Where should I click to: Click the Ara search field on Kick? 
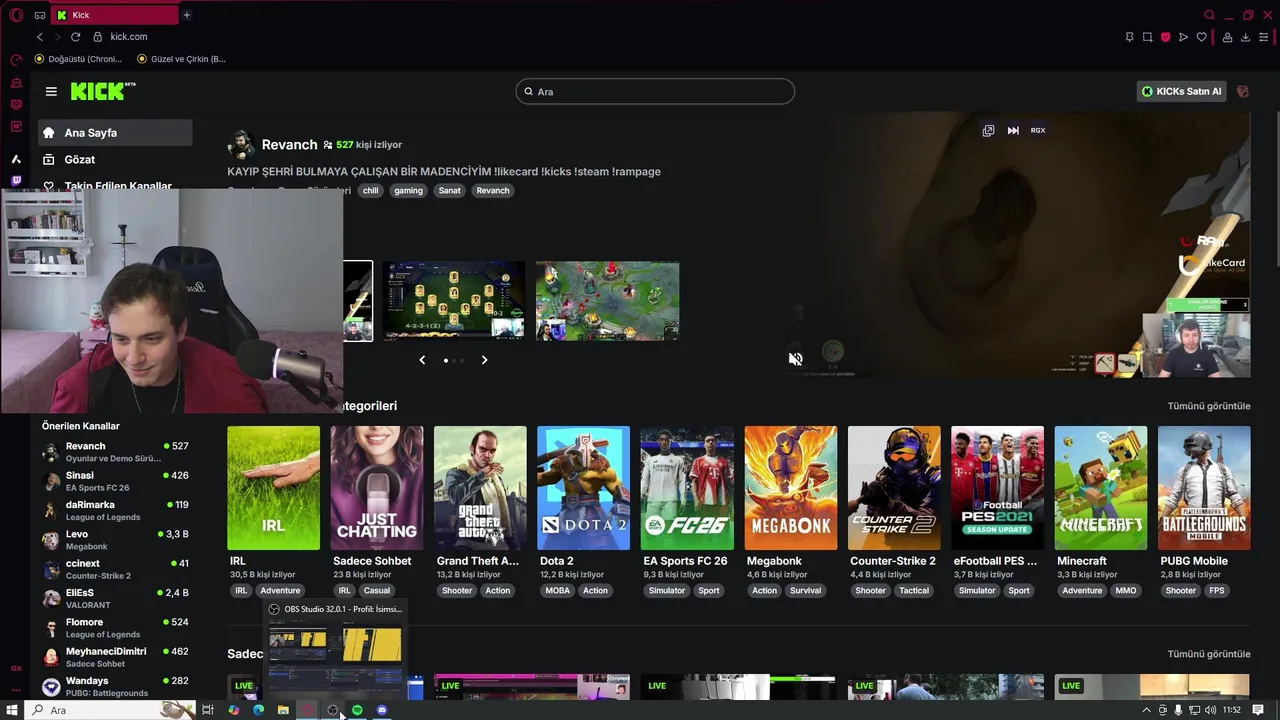click(655, 91)
